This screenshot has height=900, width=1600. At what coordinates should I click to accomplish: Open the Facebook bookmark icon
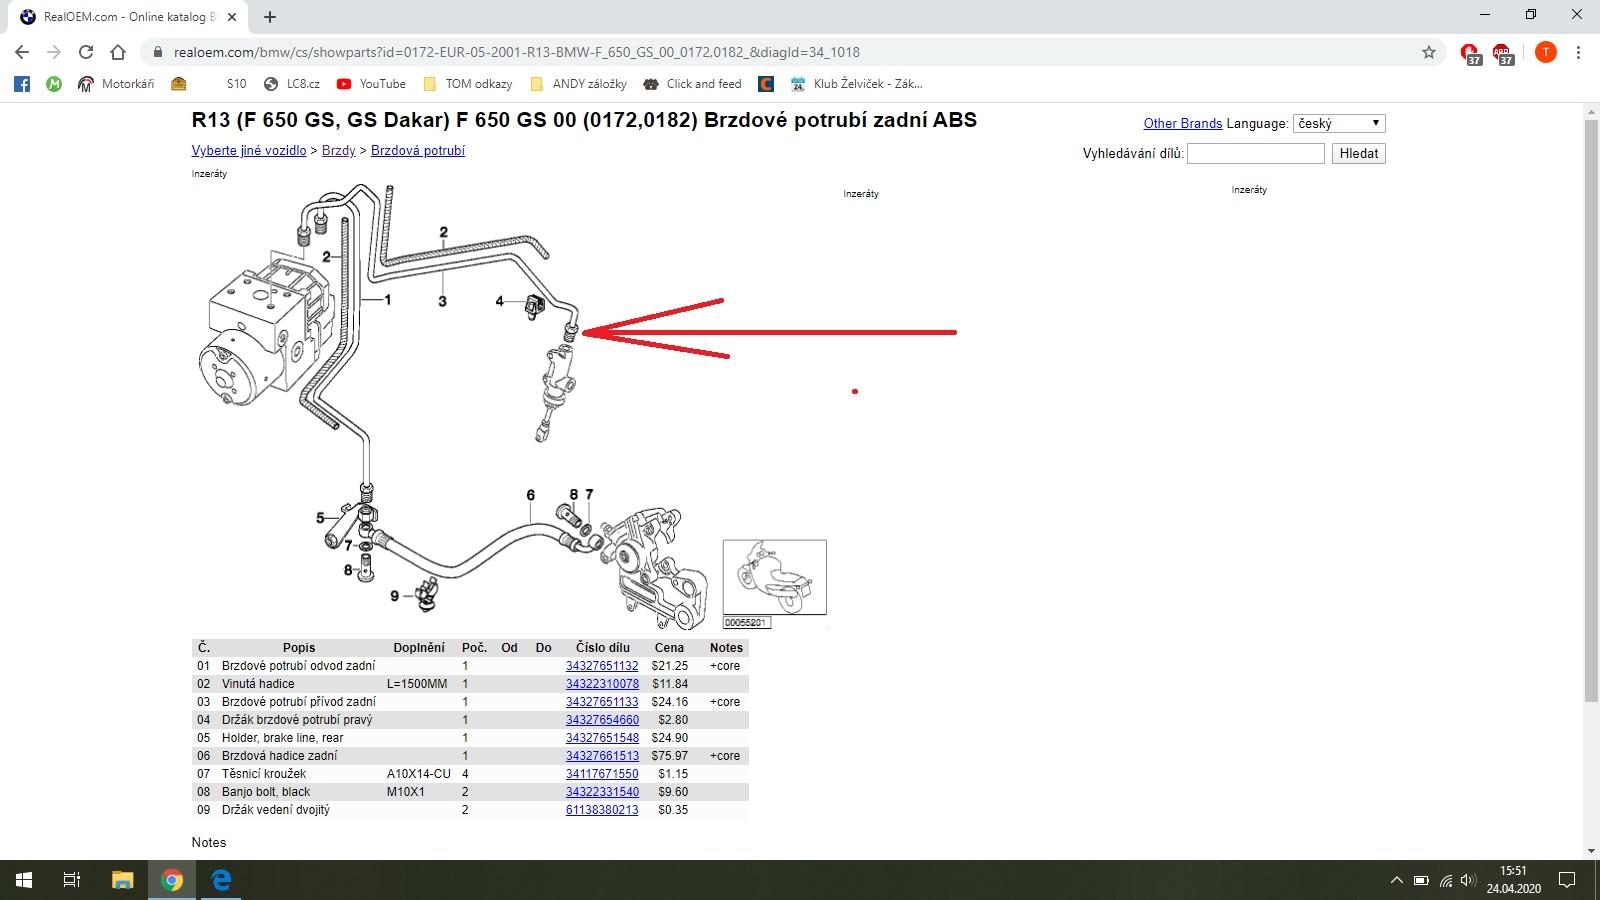point(22,84)
